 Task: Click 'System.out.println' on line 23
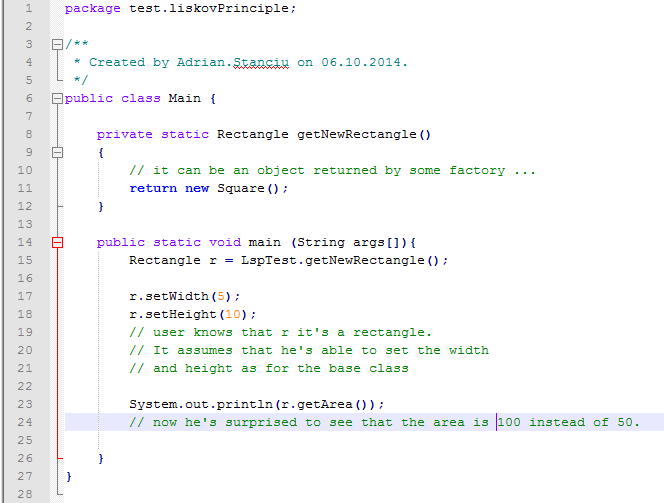(201, 404)
